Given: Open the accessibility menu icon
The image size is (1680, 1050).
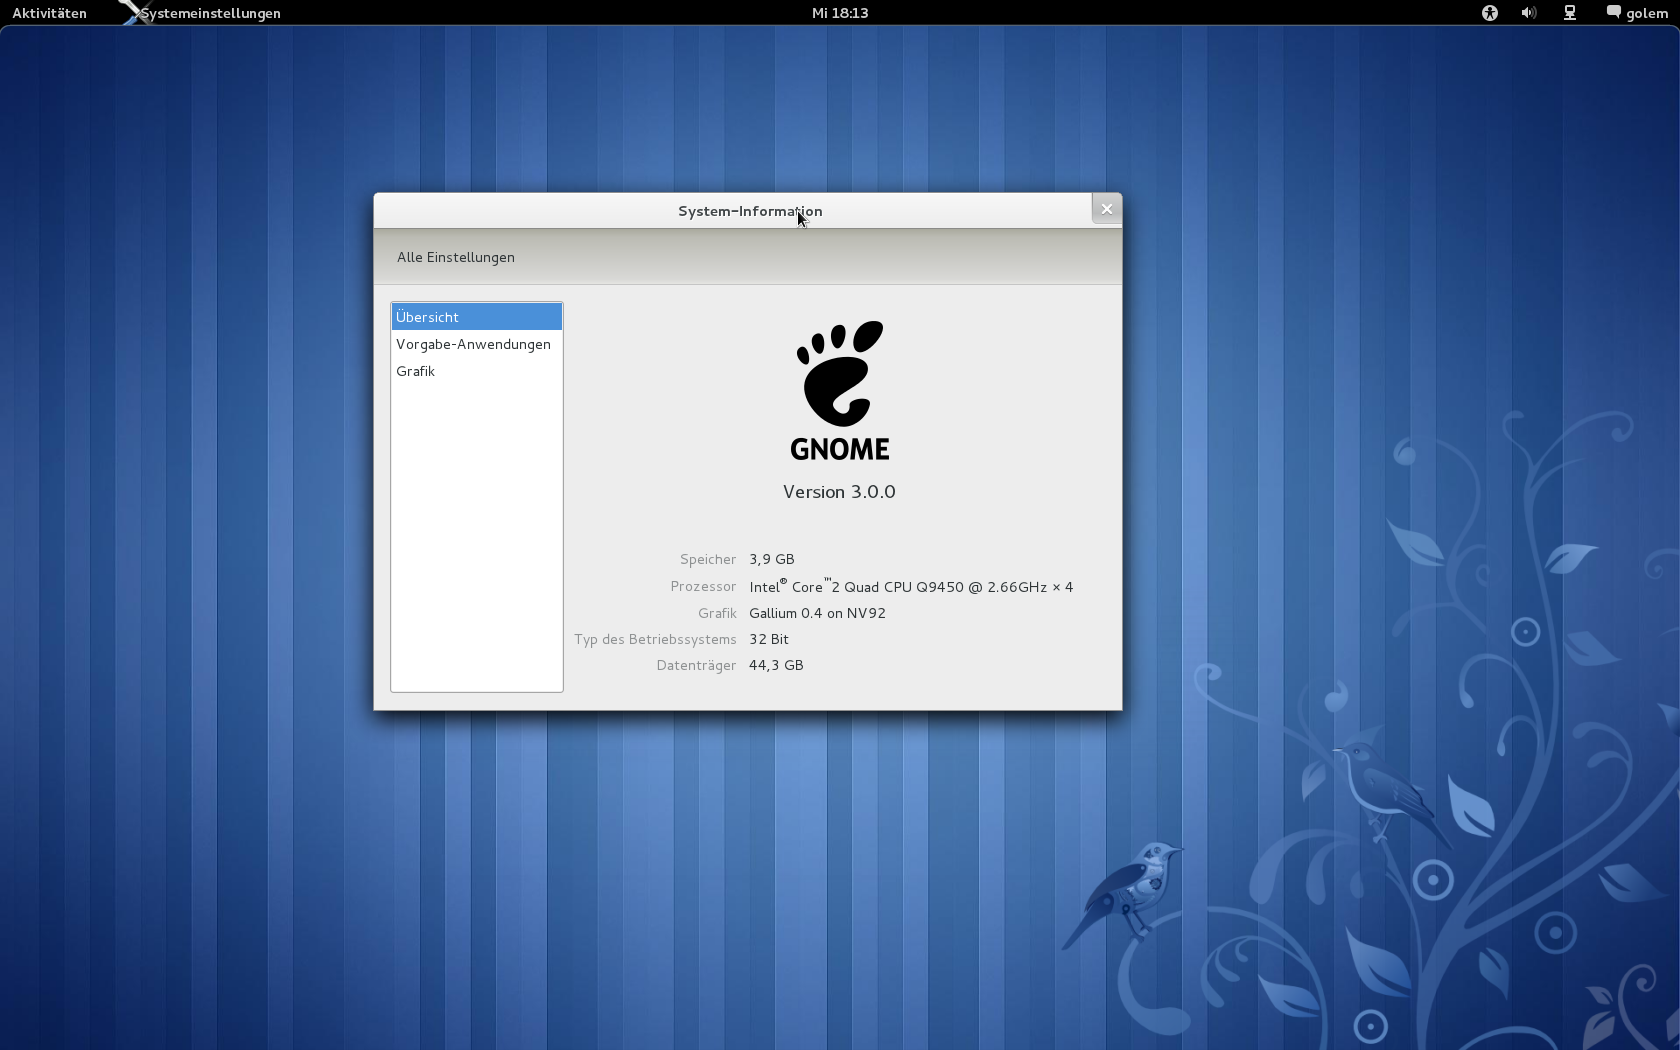Looking at the screenshot, I should [1489, 13].
